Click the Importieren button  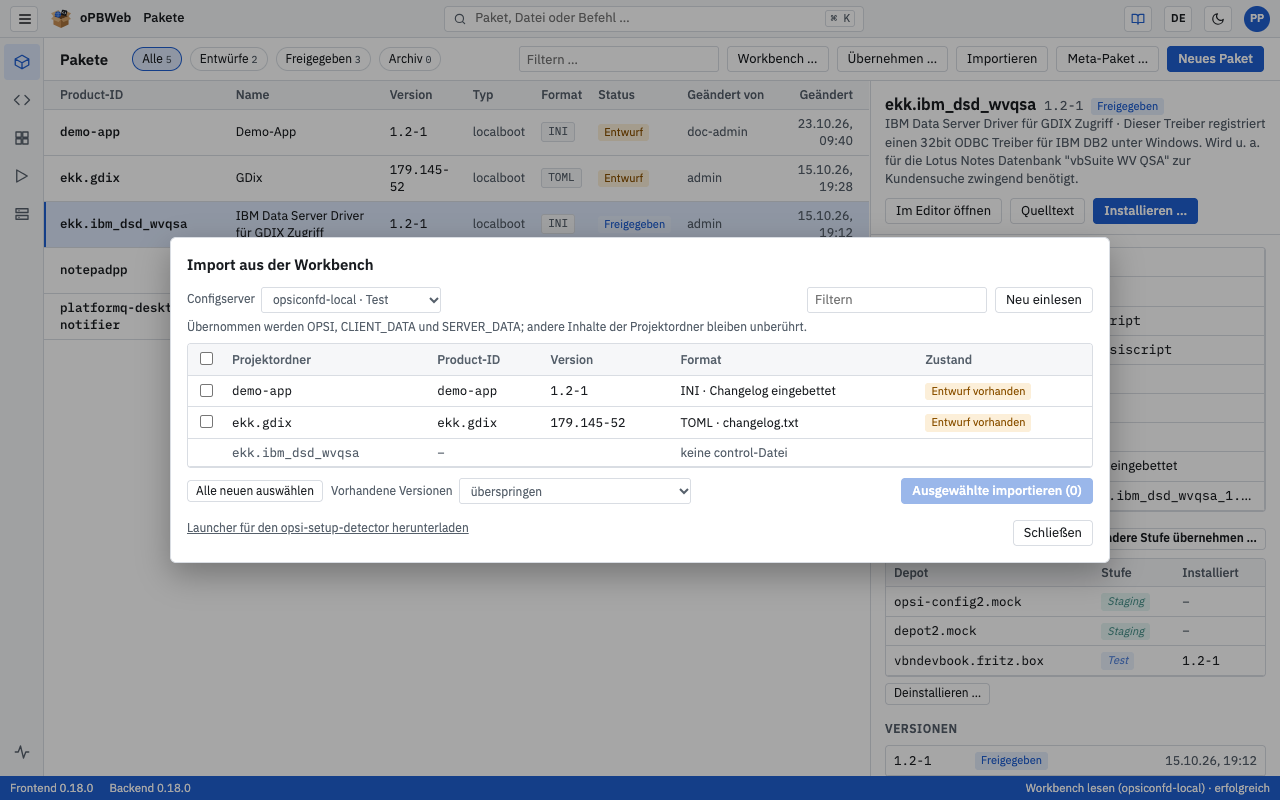click(x=1002, y=59)
